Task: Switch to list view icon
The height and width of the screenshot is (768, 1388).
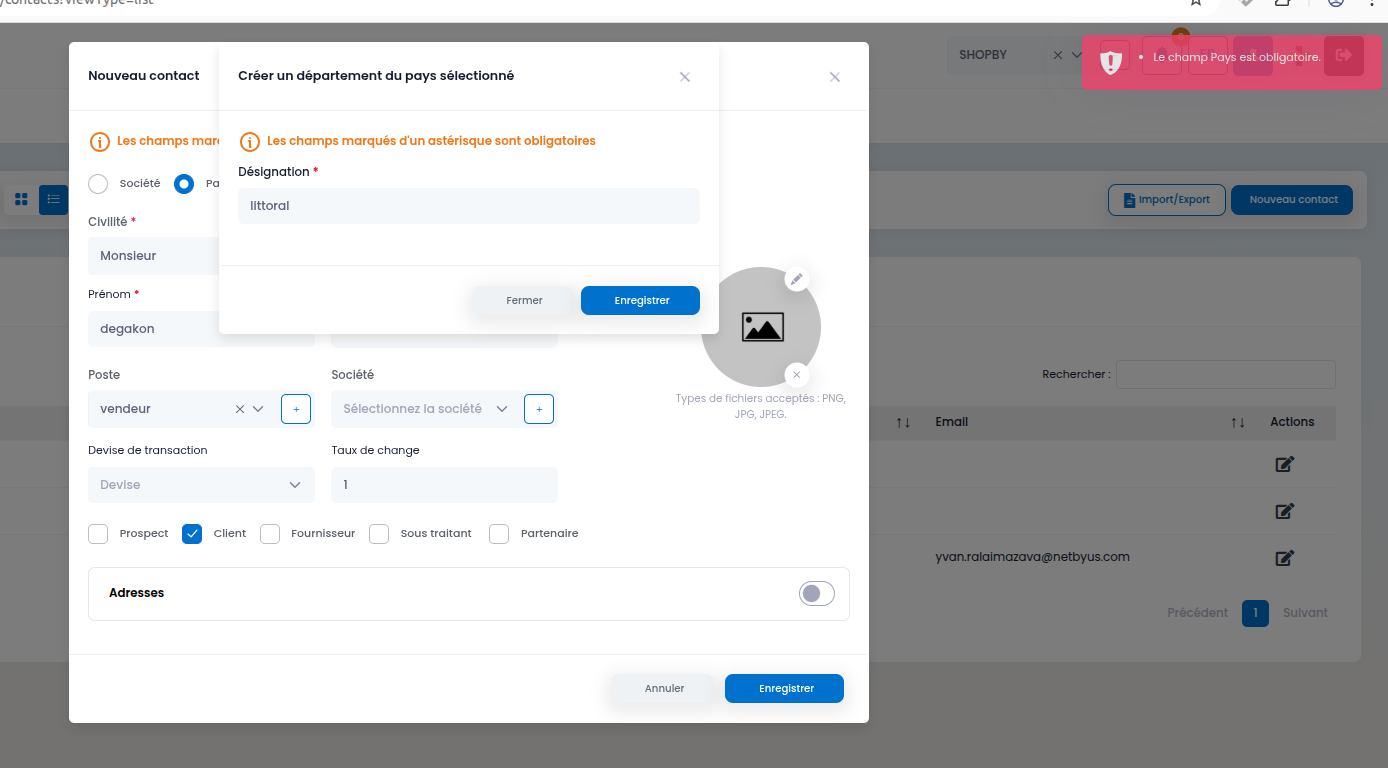Action: pyautogui.click(x=53, y=200)
